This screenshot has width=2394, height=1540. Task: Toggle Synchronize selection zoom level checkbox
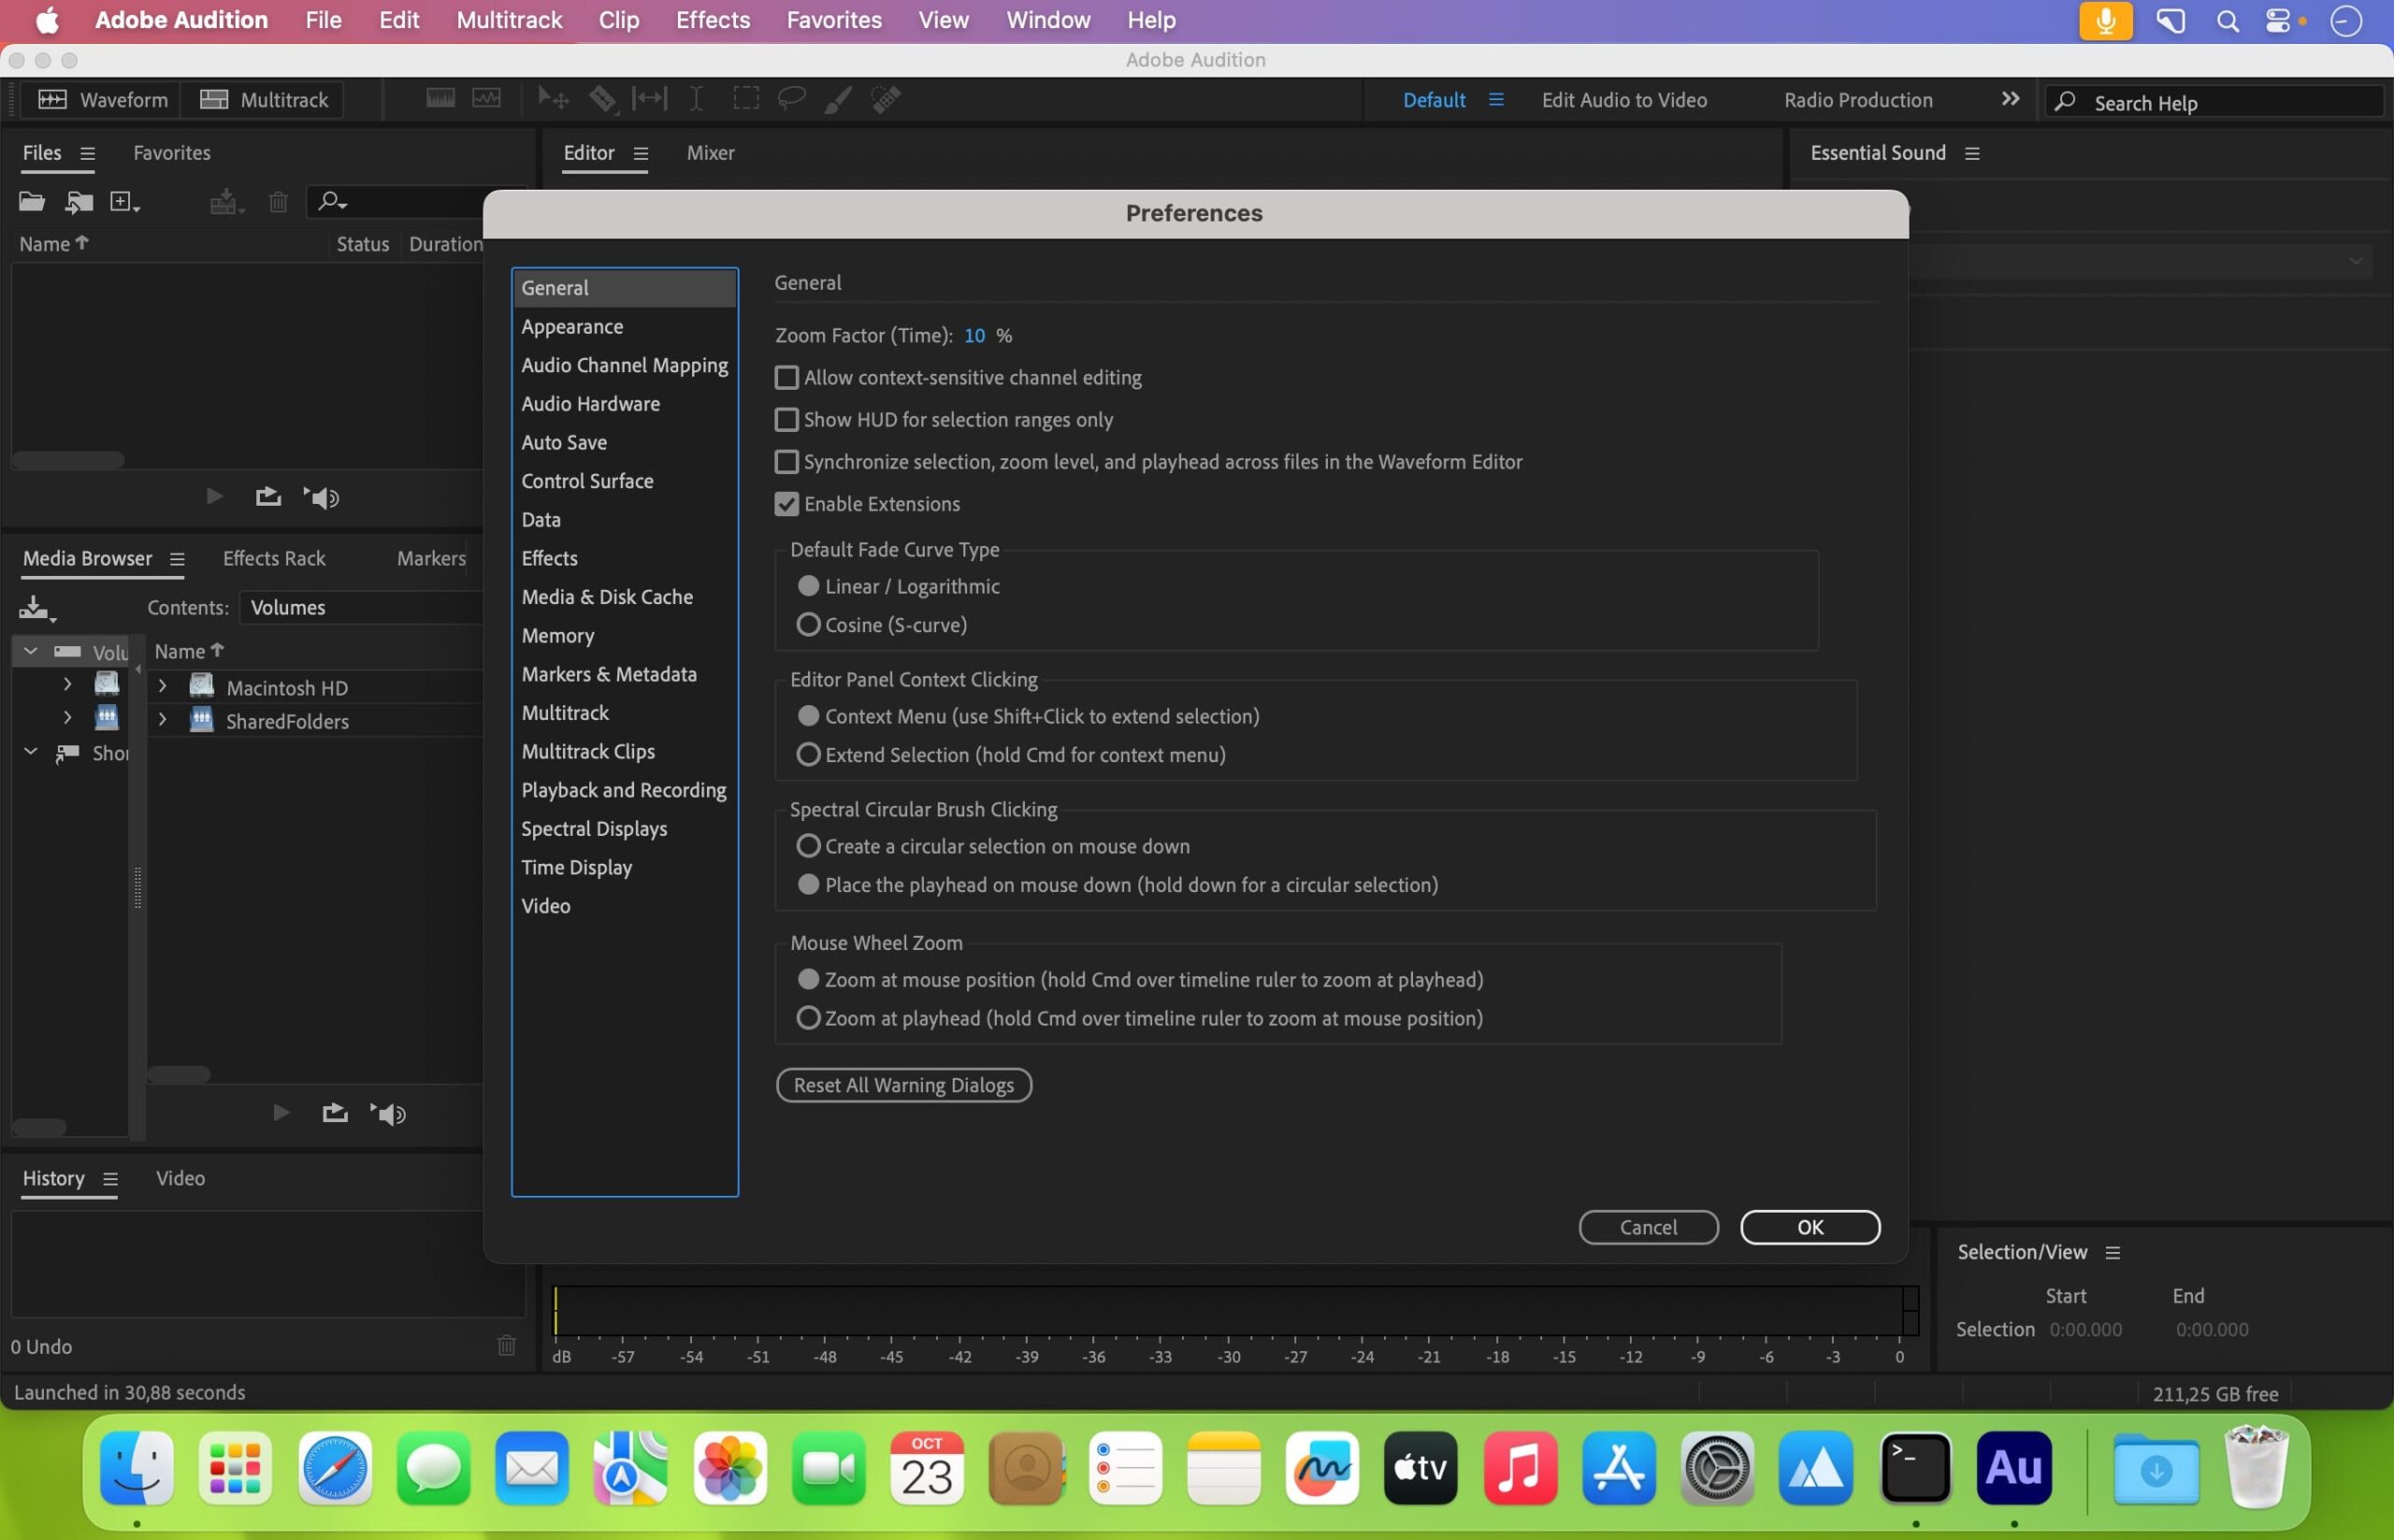(787, 460)
